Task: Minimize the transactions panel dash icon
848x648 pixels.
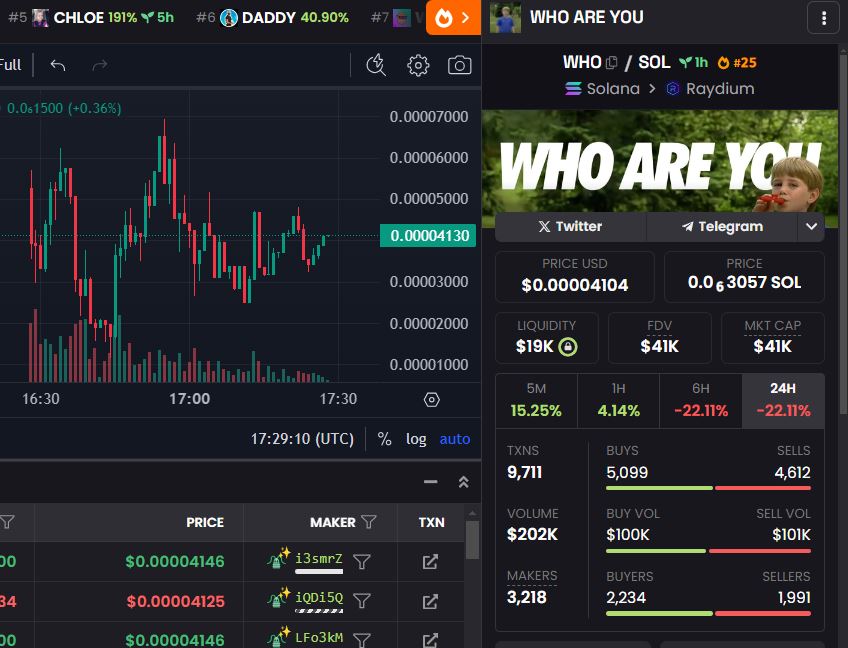Action: [430, 481]
